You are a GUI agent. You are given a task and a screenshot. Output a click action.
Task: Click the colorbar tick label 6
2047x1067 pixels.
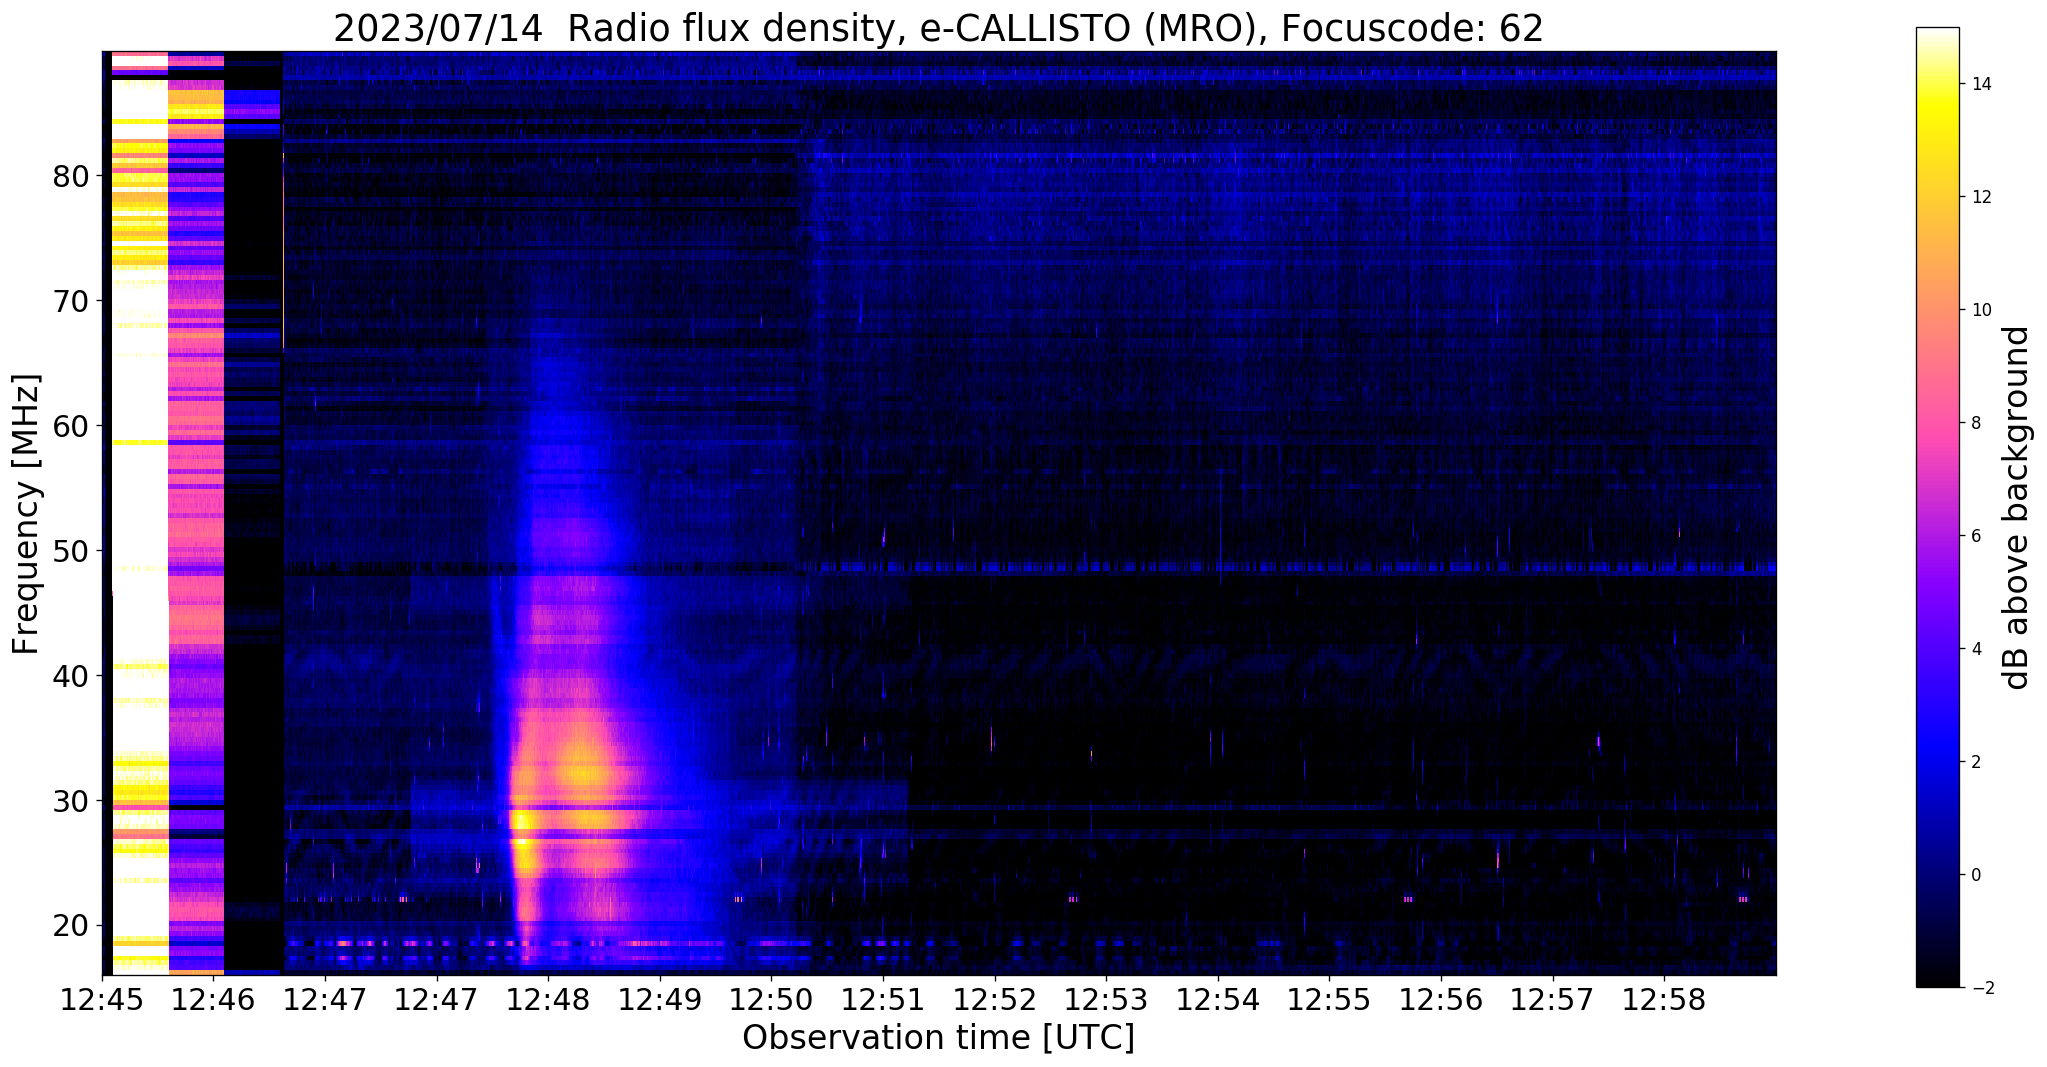coord(1976,536)
